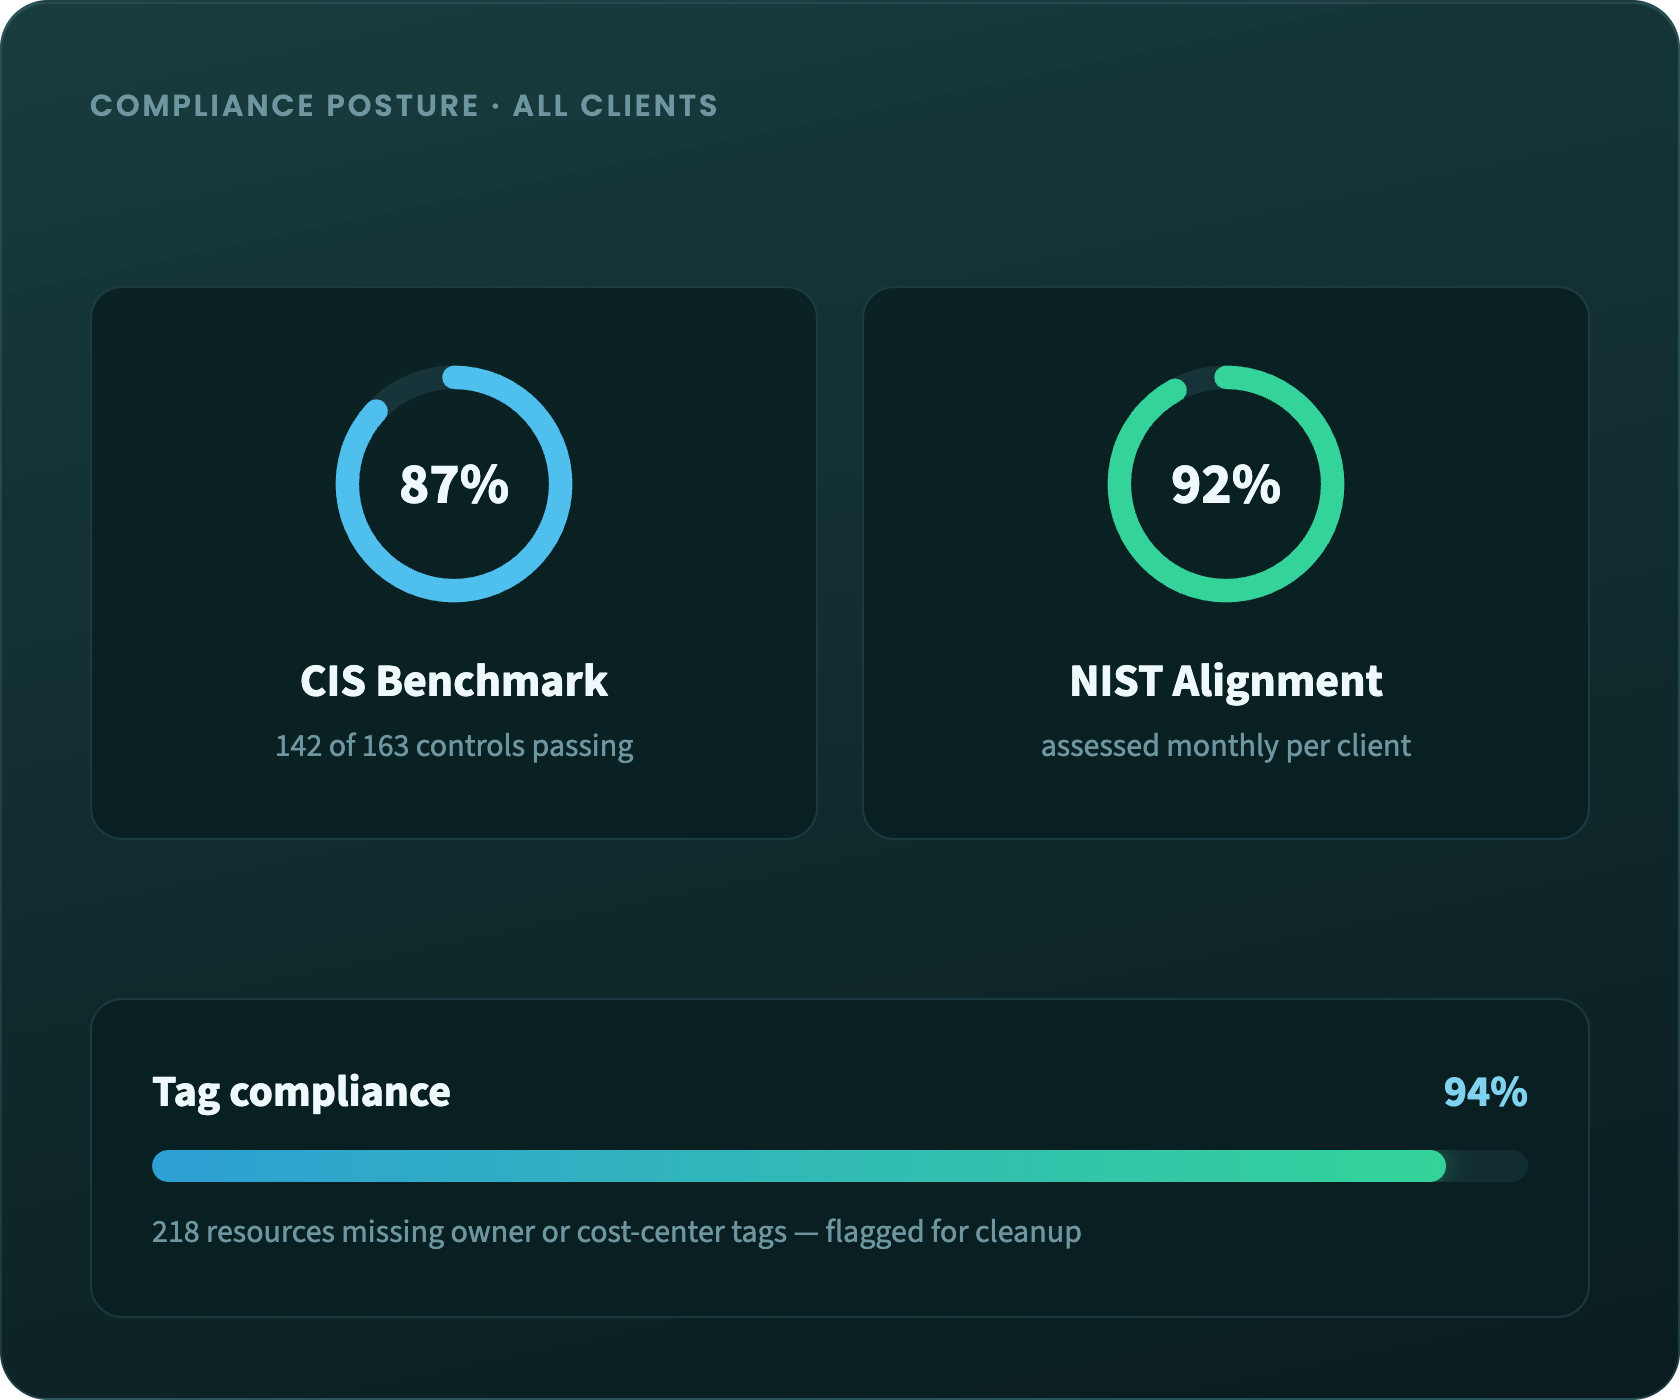
Task: Click the 94% tag compliance value
Action: point(1486,1092)
